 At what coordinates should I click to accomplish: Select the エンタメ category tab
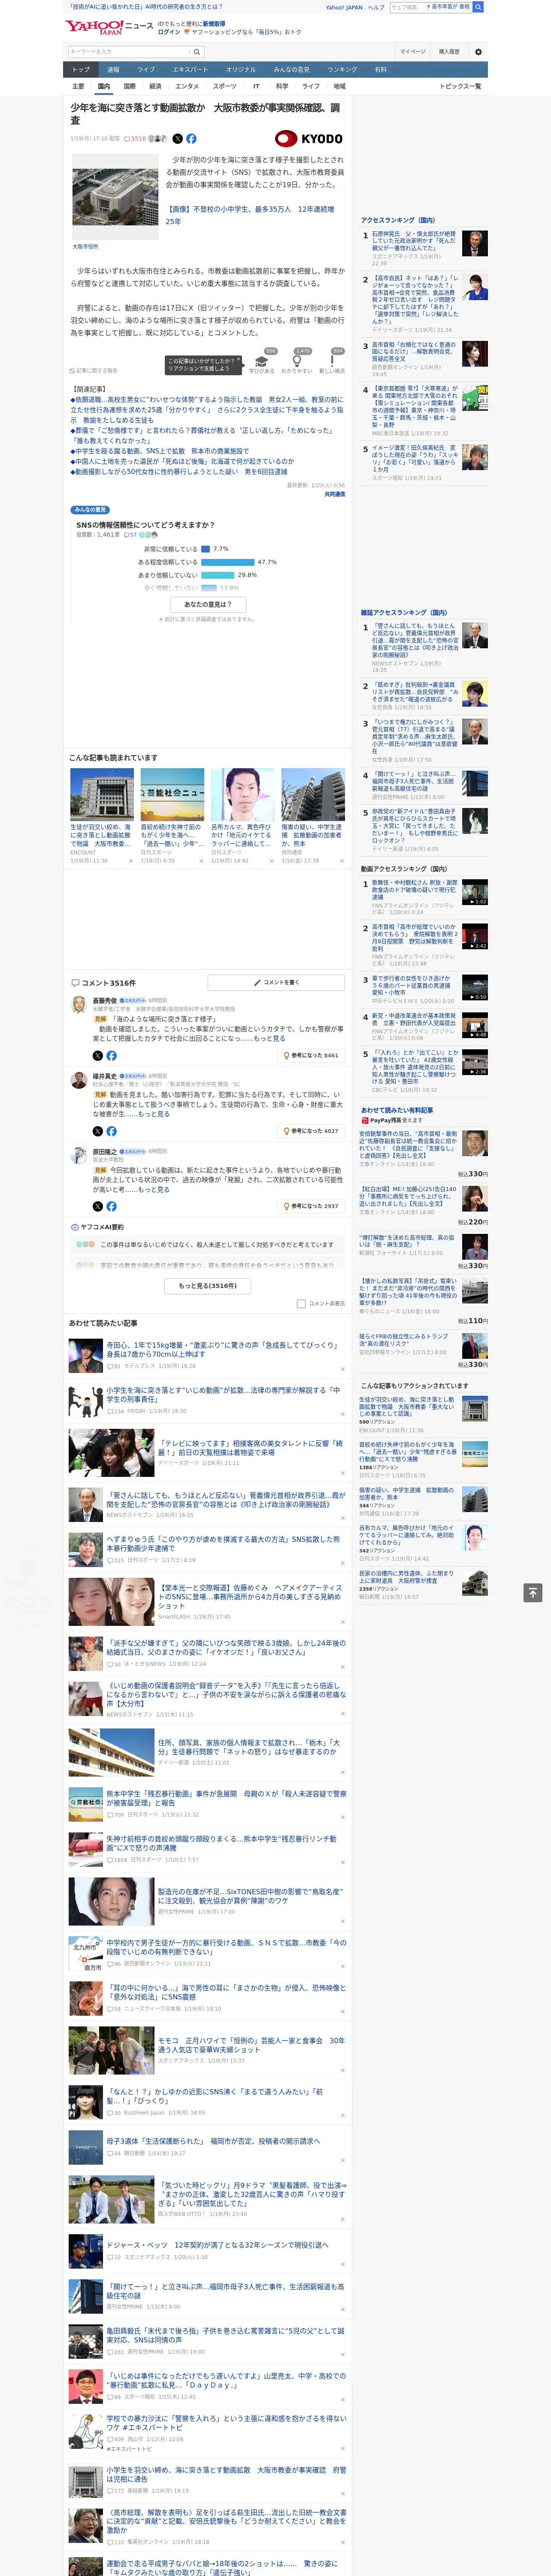[187, 87]
